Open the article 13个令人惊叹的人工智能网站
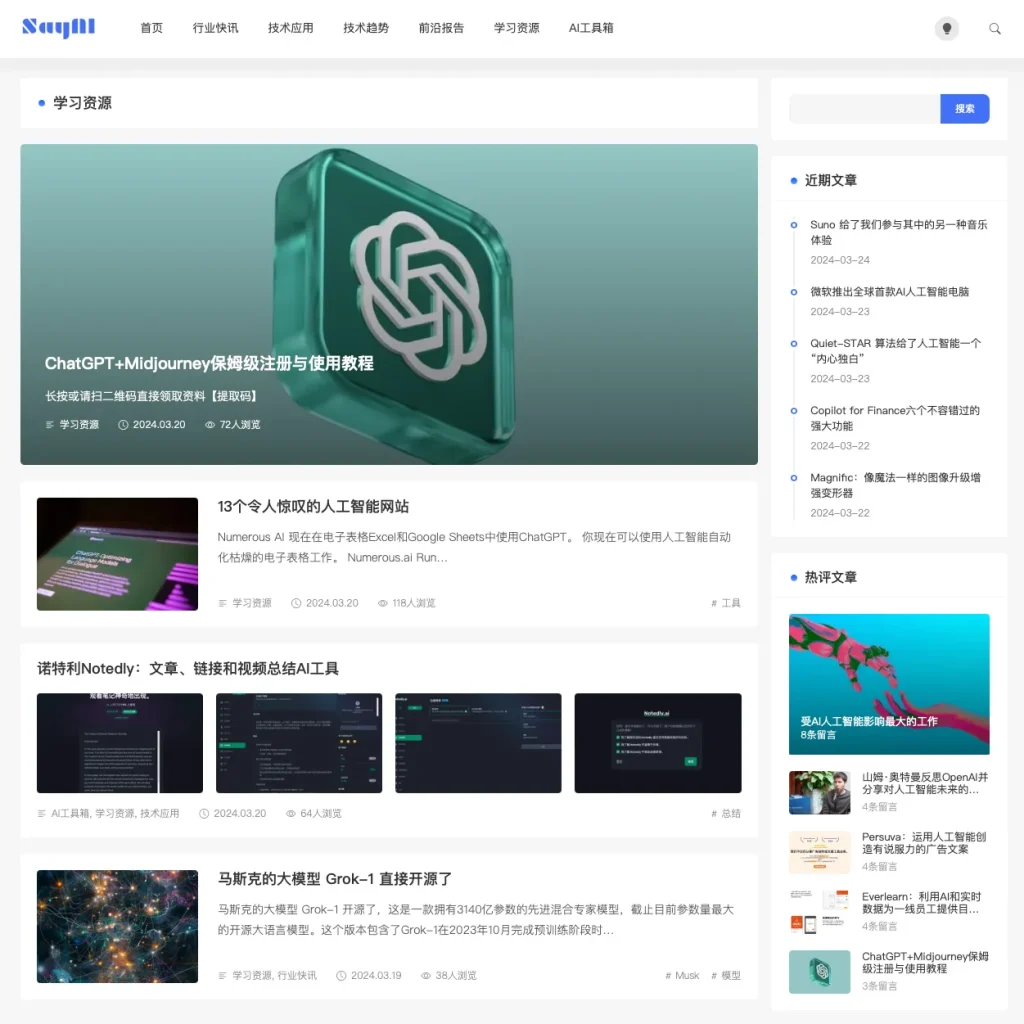Image resolution: width=1024 pixels, height=1024 pixels. (x=313, y=507)
